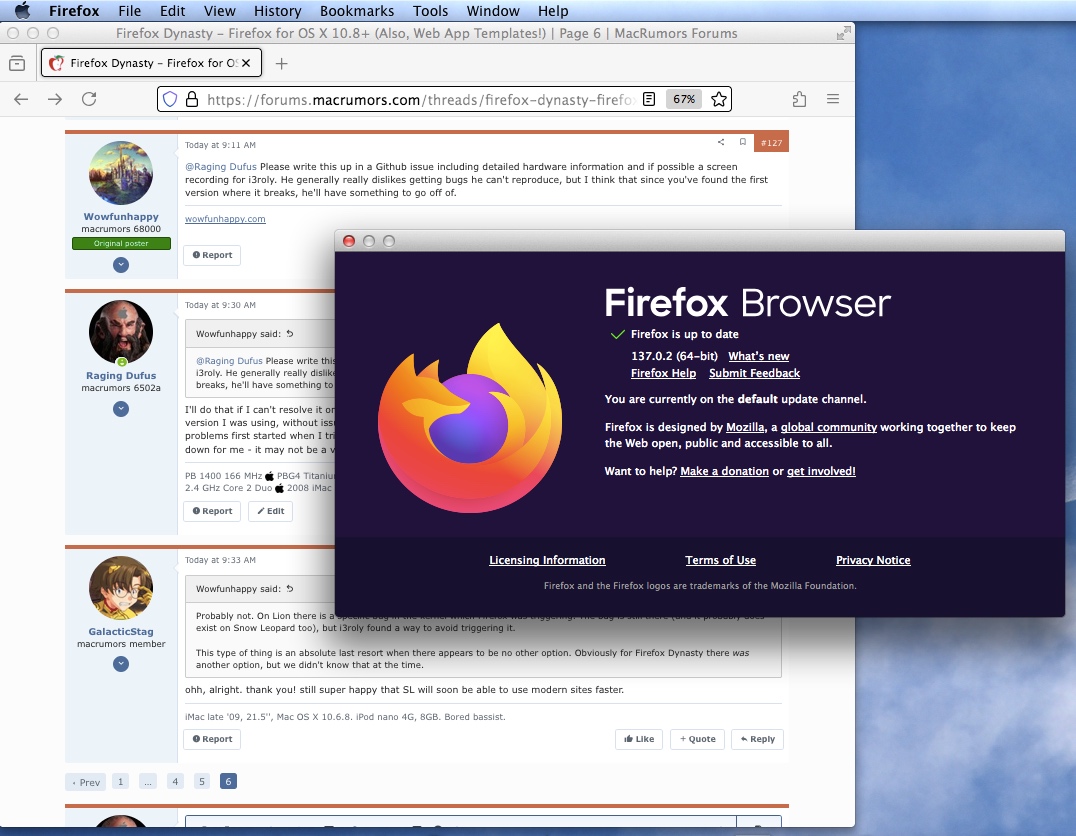The width and height of the screenshot is (1076, 836).
Task: Open the Edit menu
Action: pos(172,11)
